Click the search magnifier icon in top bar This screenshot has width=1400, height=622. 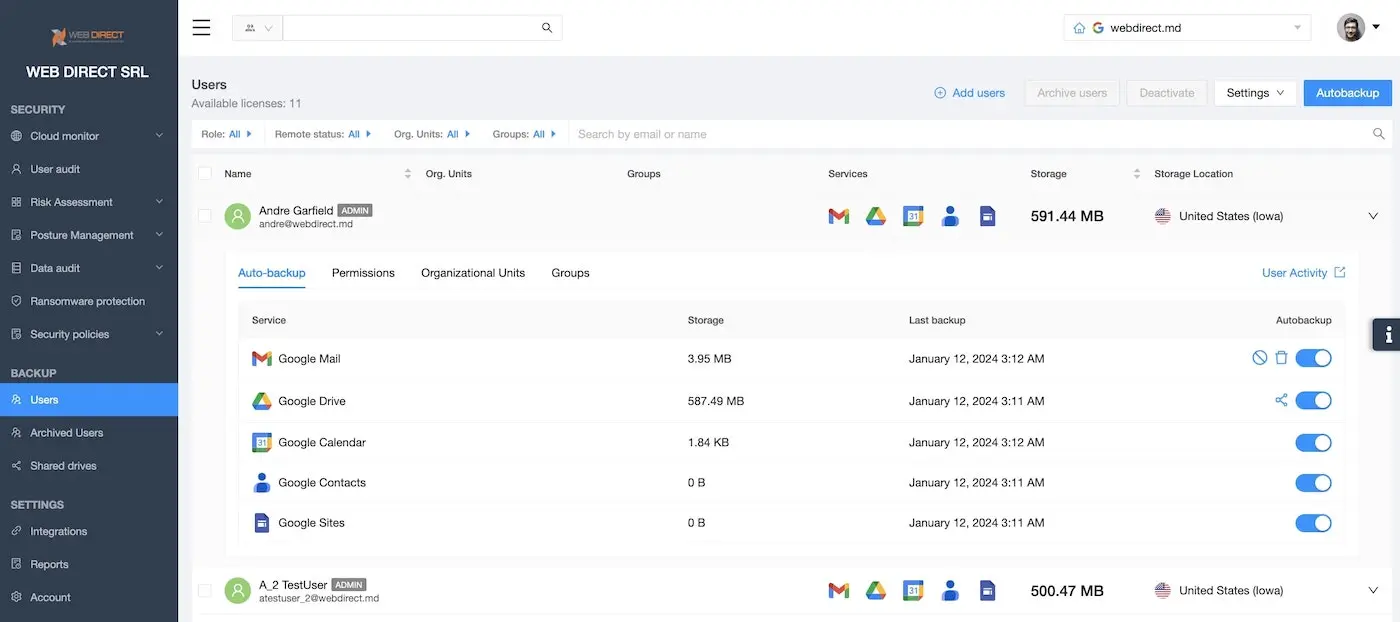click(x=547, y=28)
